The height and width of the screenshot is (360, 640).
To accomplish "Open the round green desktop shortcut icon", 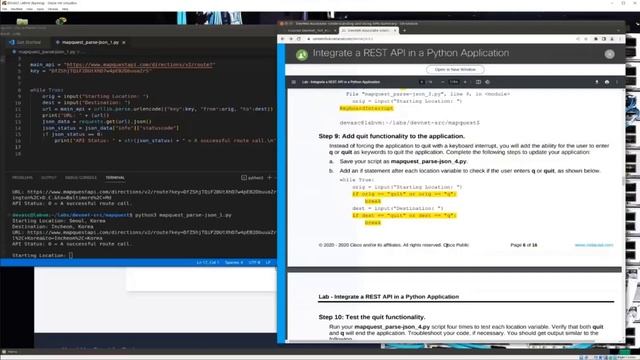I will click(61, 21).
